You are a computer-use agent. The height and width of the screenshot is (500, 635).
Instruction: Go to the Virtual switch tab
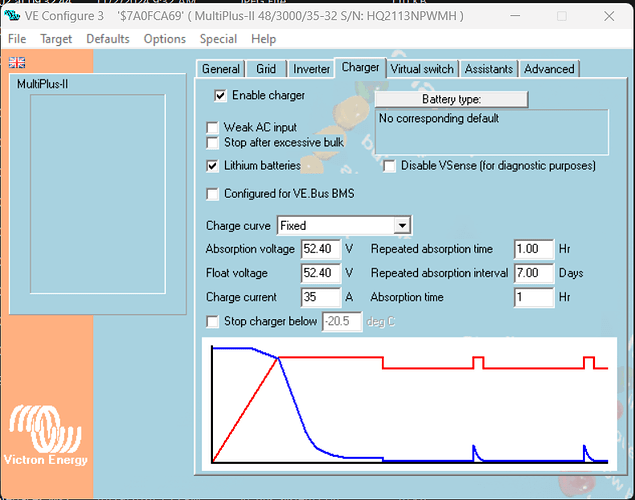[x=422, y=69]
